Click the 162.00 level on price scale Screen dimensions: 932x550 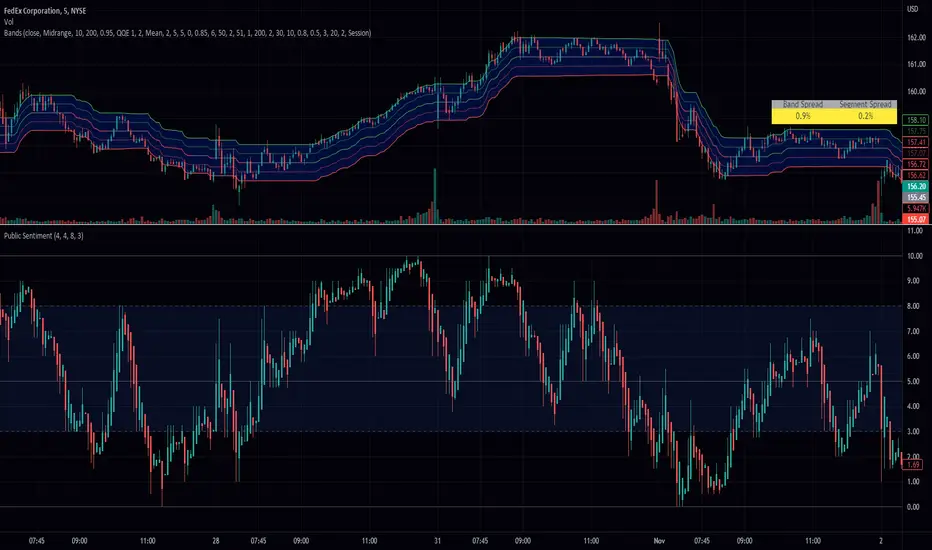point(916,37)
